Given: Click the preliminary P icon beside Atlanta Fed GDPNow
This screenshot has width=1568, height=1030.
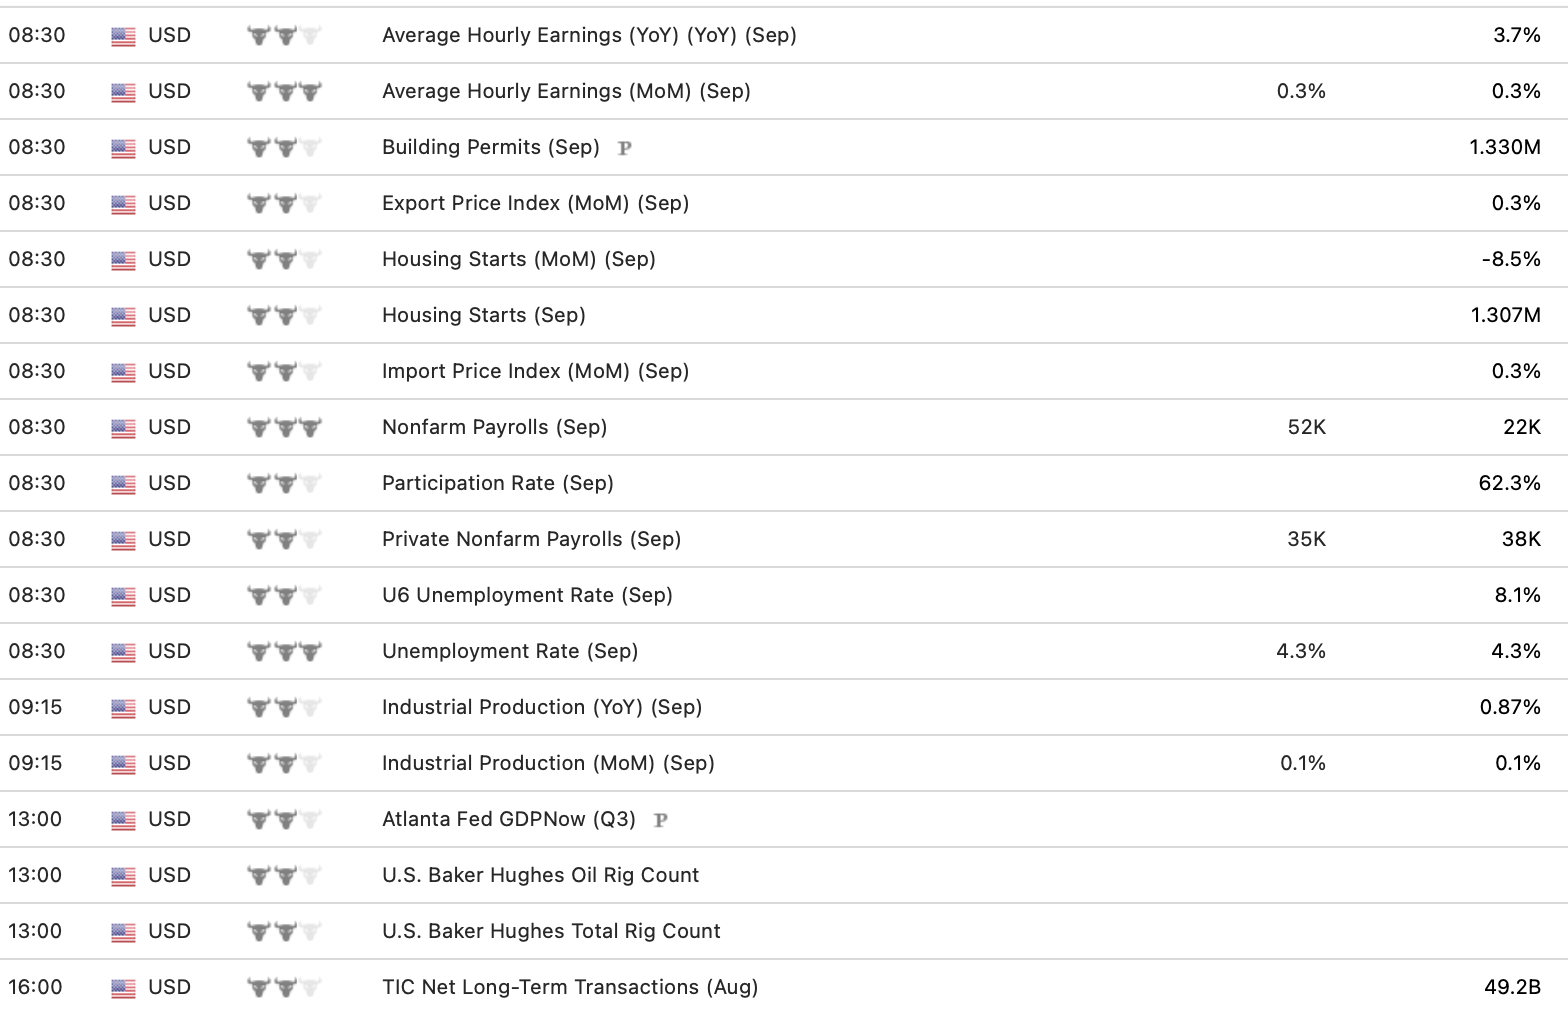Looking at the screenshot, I should [660, 820].
